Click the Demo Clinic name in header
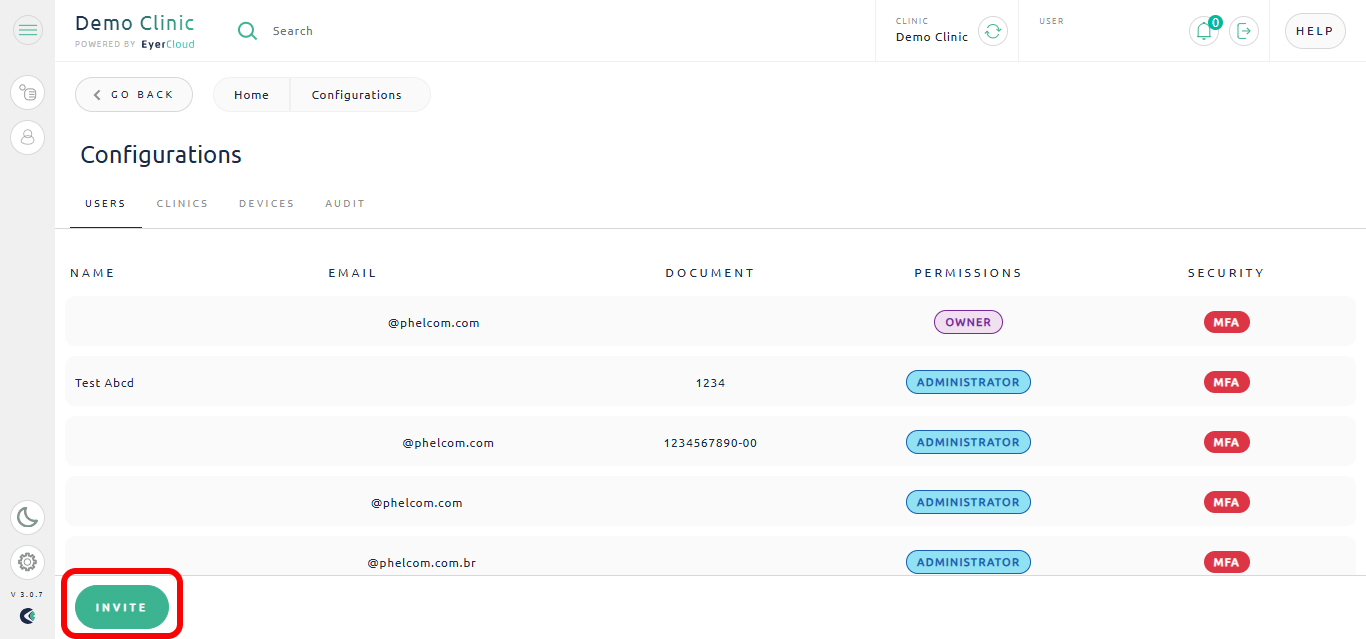 tap(932, 37)
